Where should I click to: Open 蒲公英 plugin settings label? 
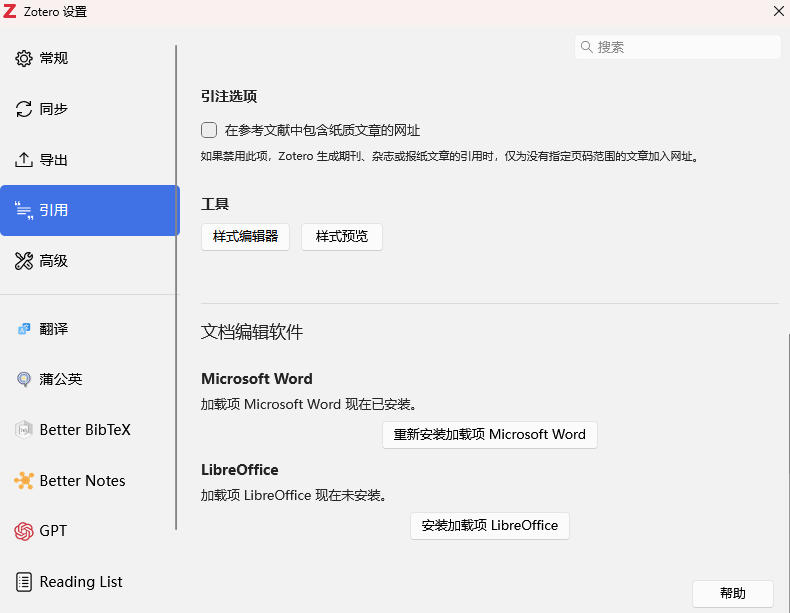point(60,379)
